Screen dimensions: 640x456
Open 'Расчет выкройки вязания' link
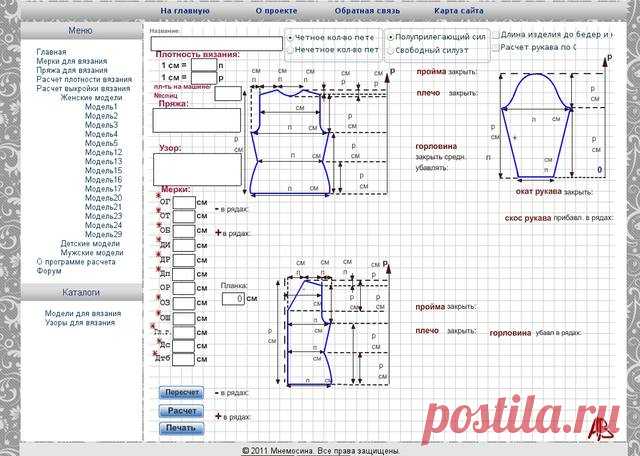click(x=83, y=88)
